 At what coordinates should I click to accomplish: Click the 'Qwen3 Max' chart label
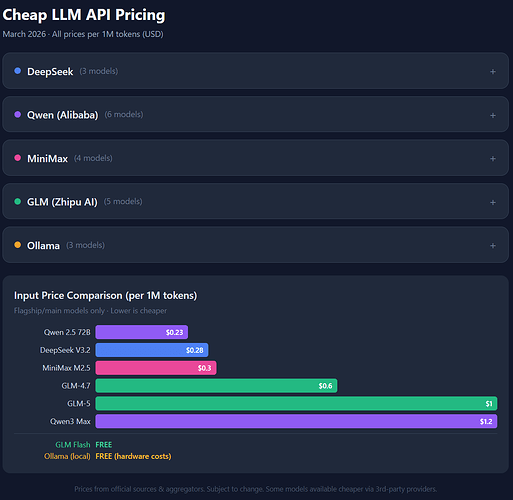click(x=70, y=421)
